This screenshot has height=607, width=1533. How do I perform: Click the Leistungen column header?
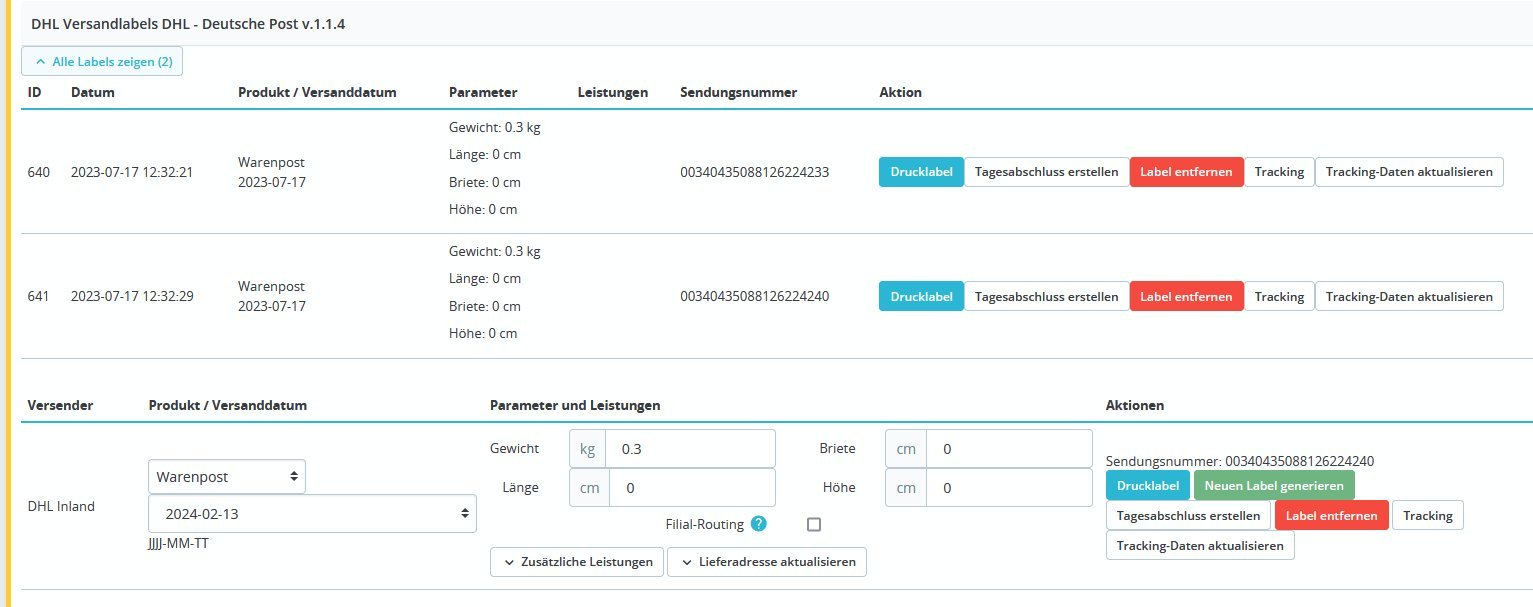(x=613, y=92)
